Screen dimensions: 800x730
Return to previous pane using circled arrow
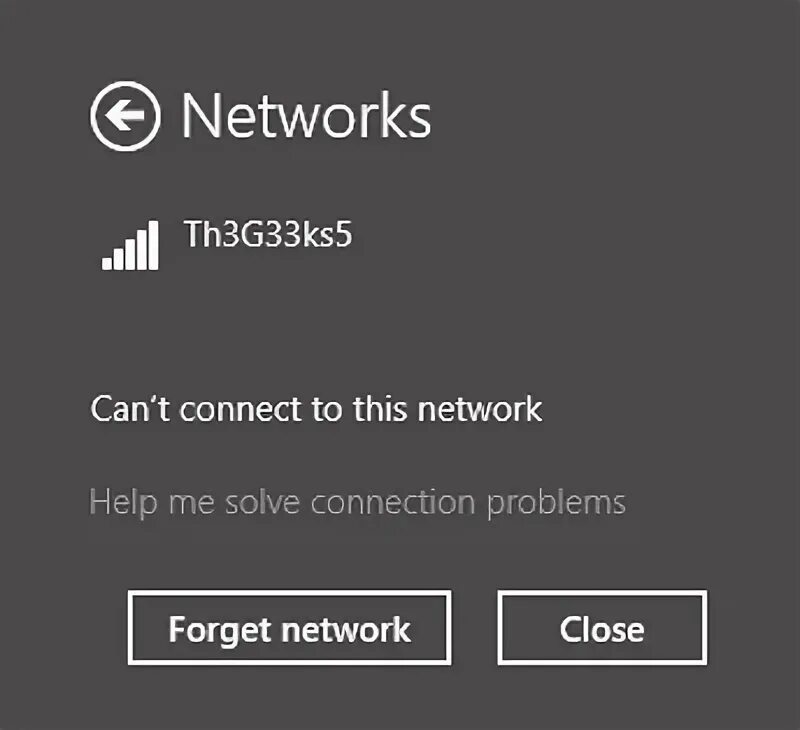(x=125, y=116)
